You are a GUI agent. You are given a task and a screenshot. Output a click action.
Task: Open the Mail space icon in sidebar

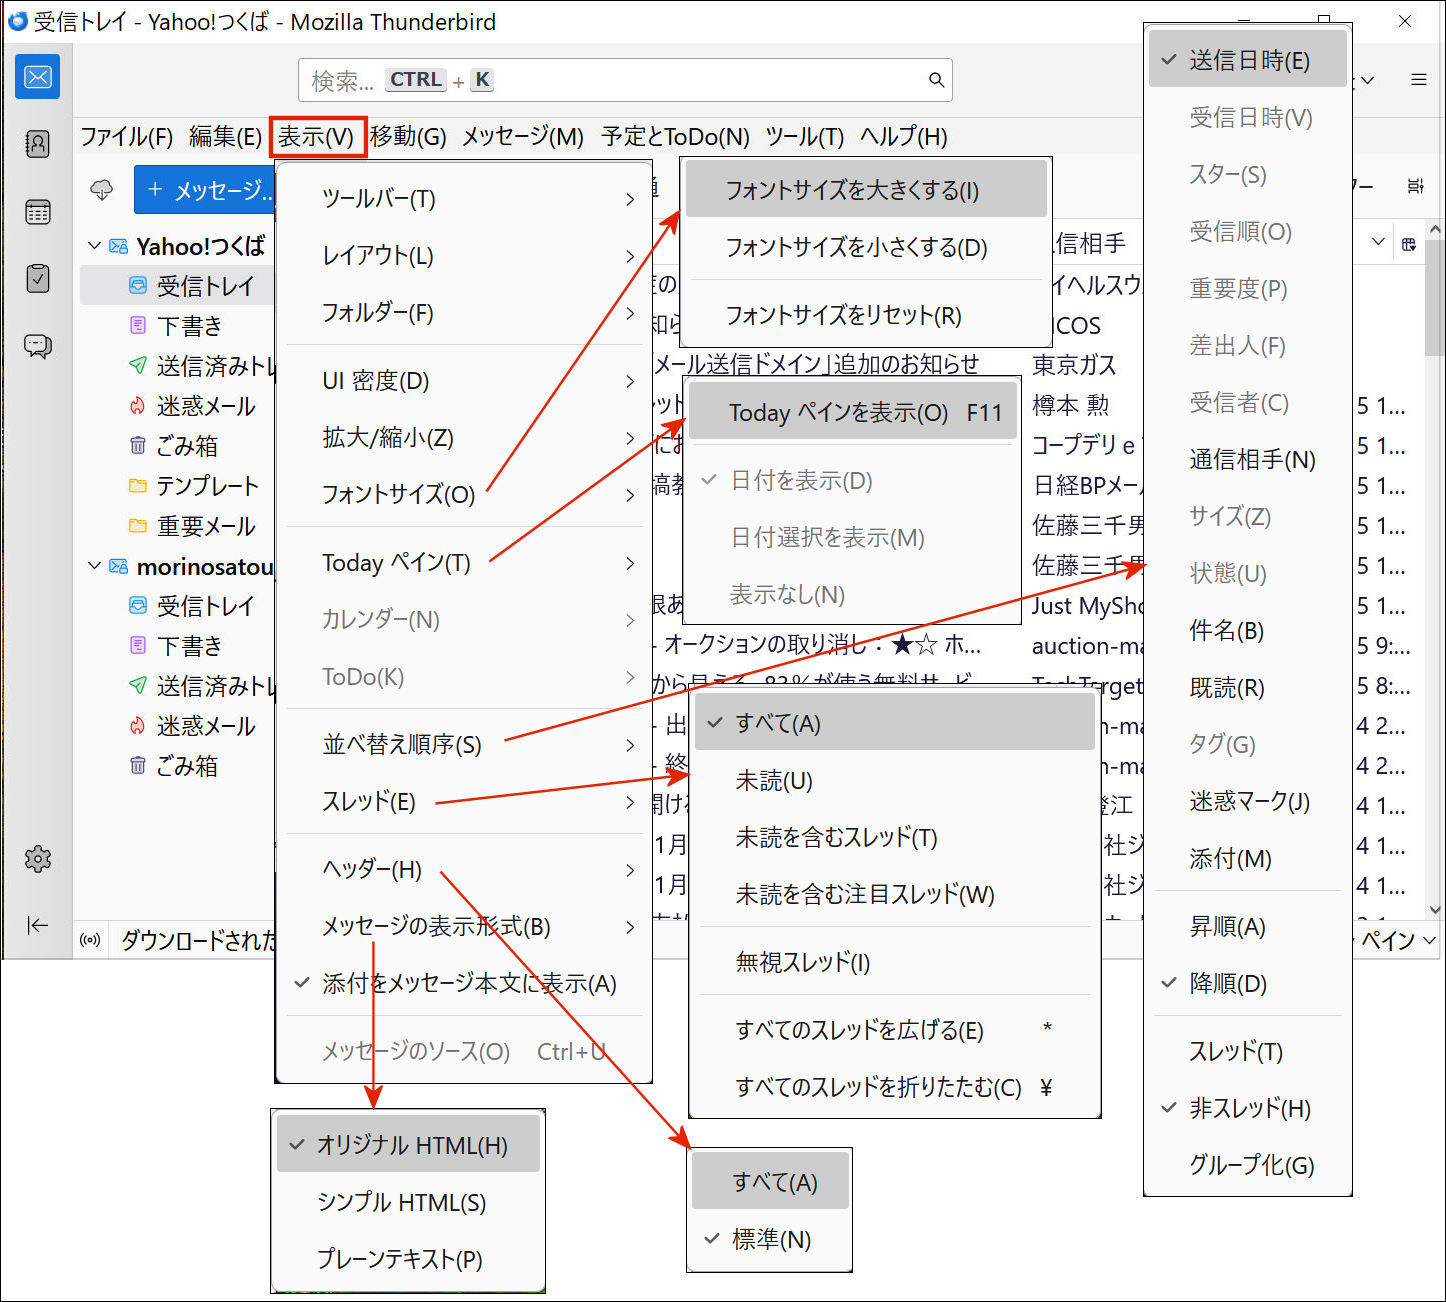[38, 77]
